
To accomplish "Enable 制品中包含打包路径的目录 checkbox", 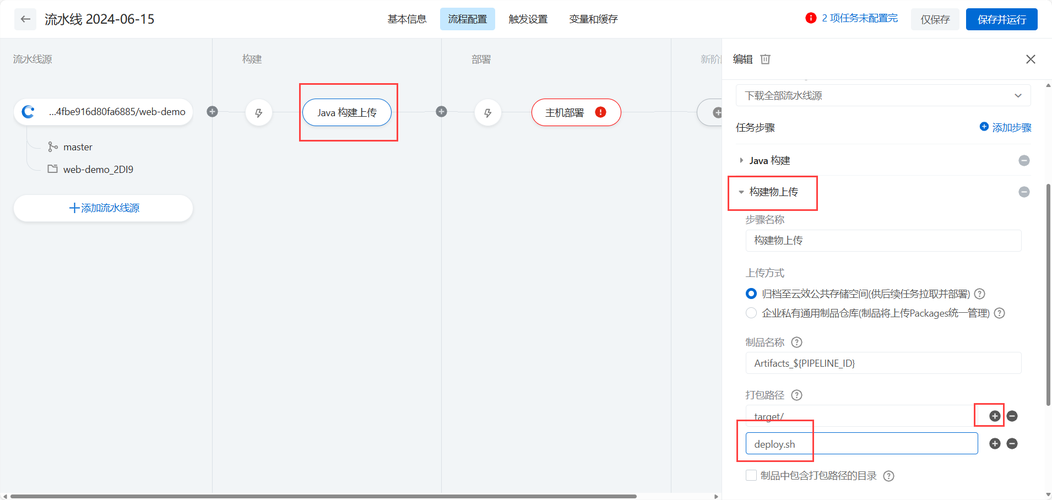I will (751, 476).
